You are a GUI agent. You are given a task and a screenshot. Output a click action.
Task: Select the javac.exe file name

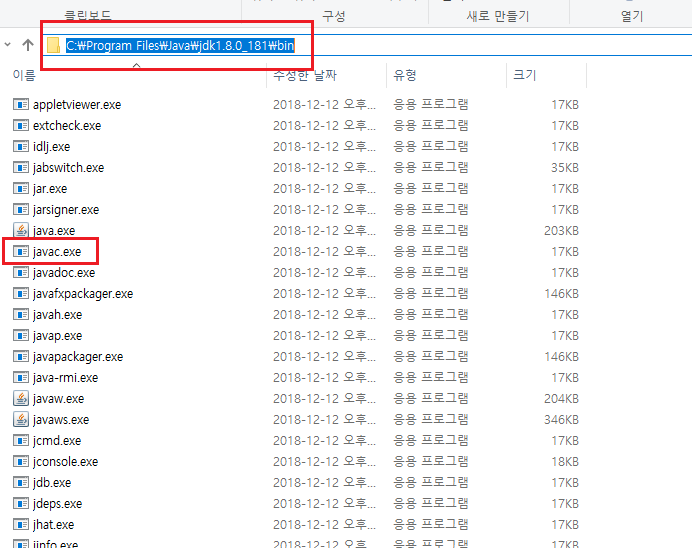tap(57, 252)
